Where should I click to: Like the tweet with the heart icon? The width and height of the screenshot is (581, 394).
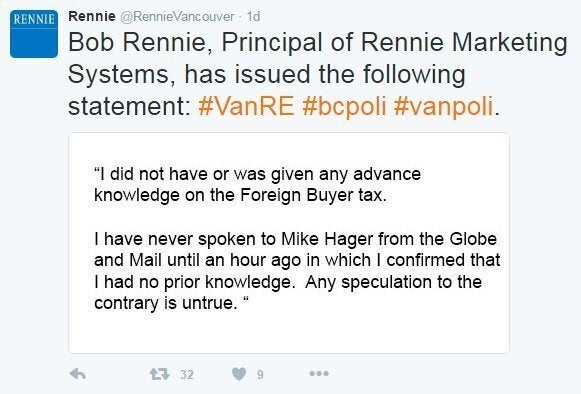click(x=239, y=374)
